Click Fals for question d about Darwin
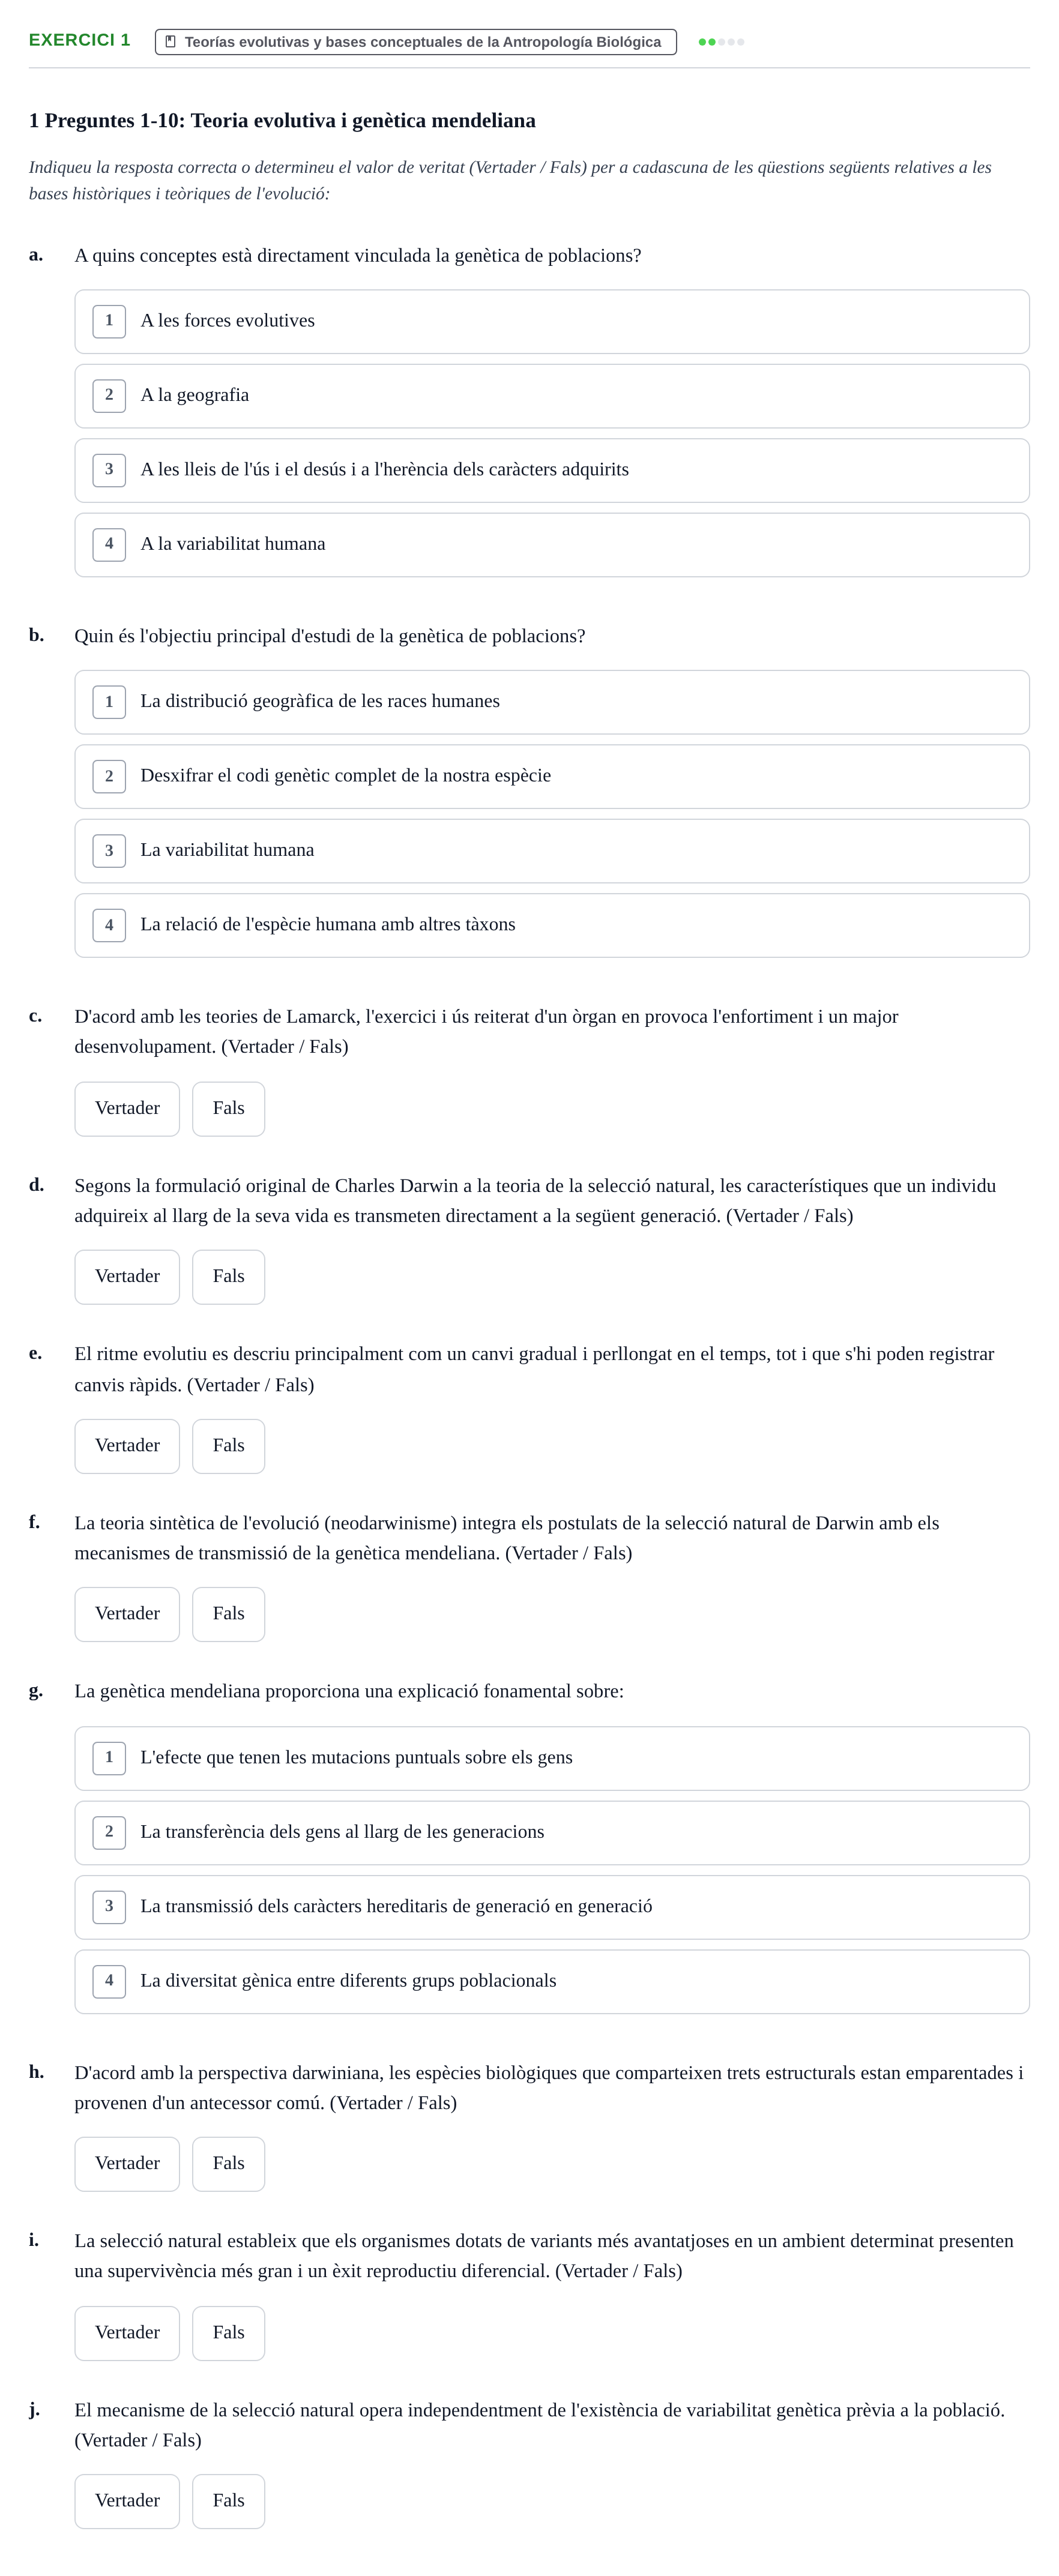This screenshot has width=1059, height=2576. click(229, 1277)
